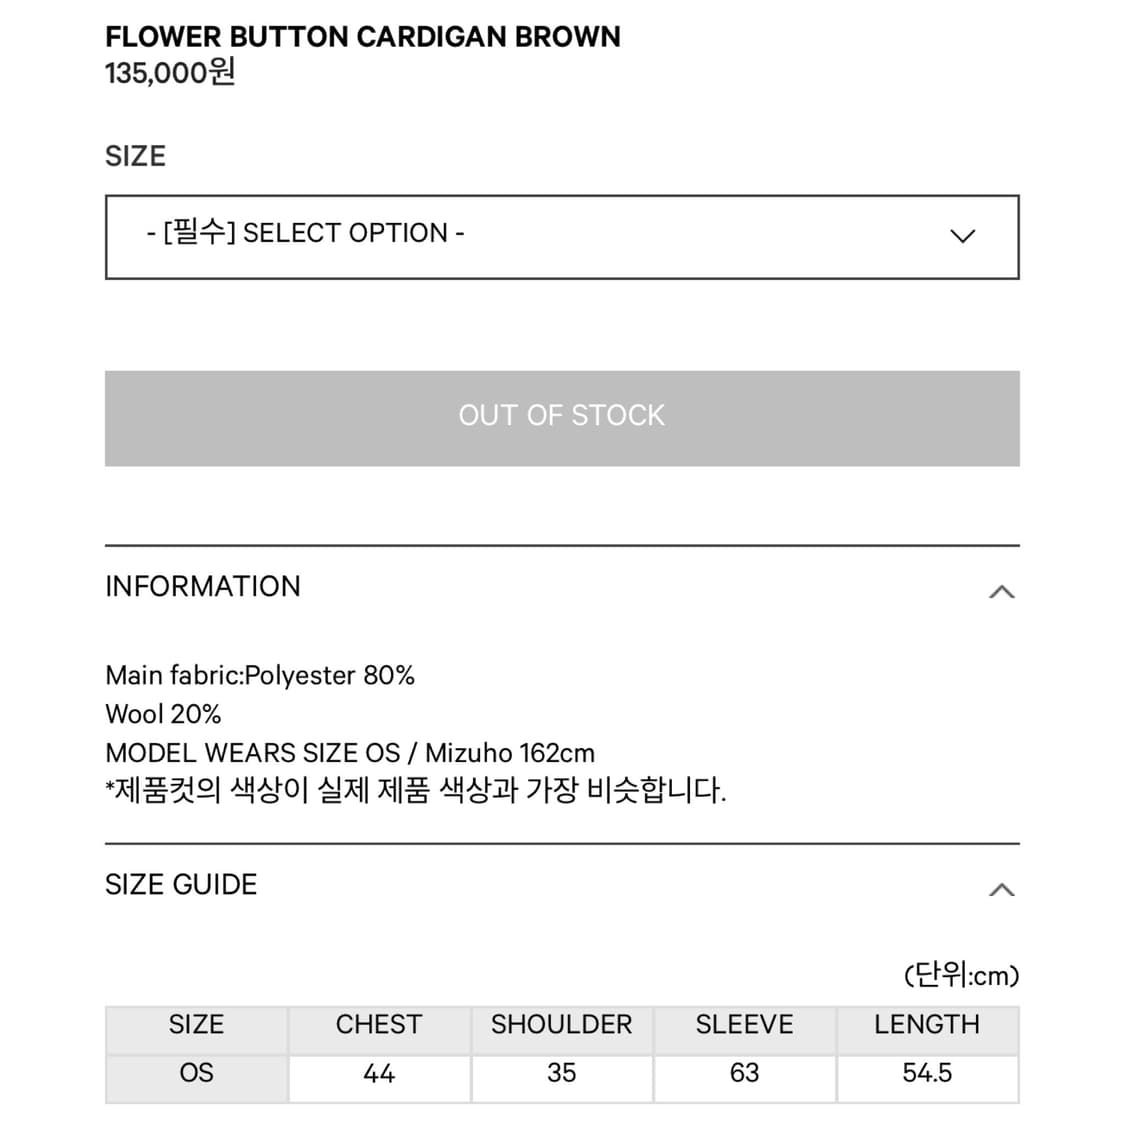Click the Main fabric Polyester 80% line
Viewport: 1125px width, 1125px height.
pyautogui.click(x=260, y=675)
